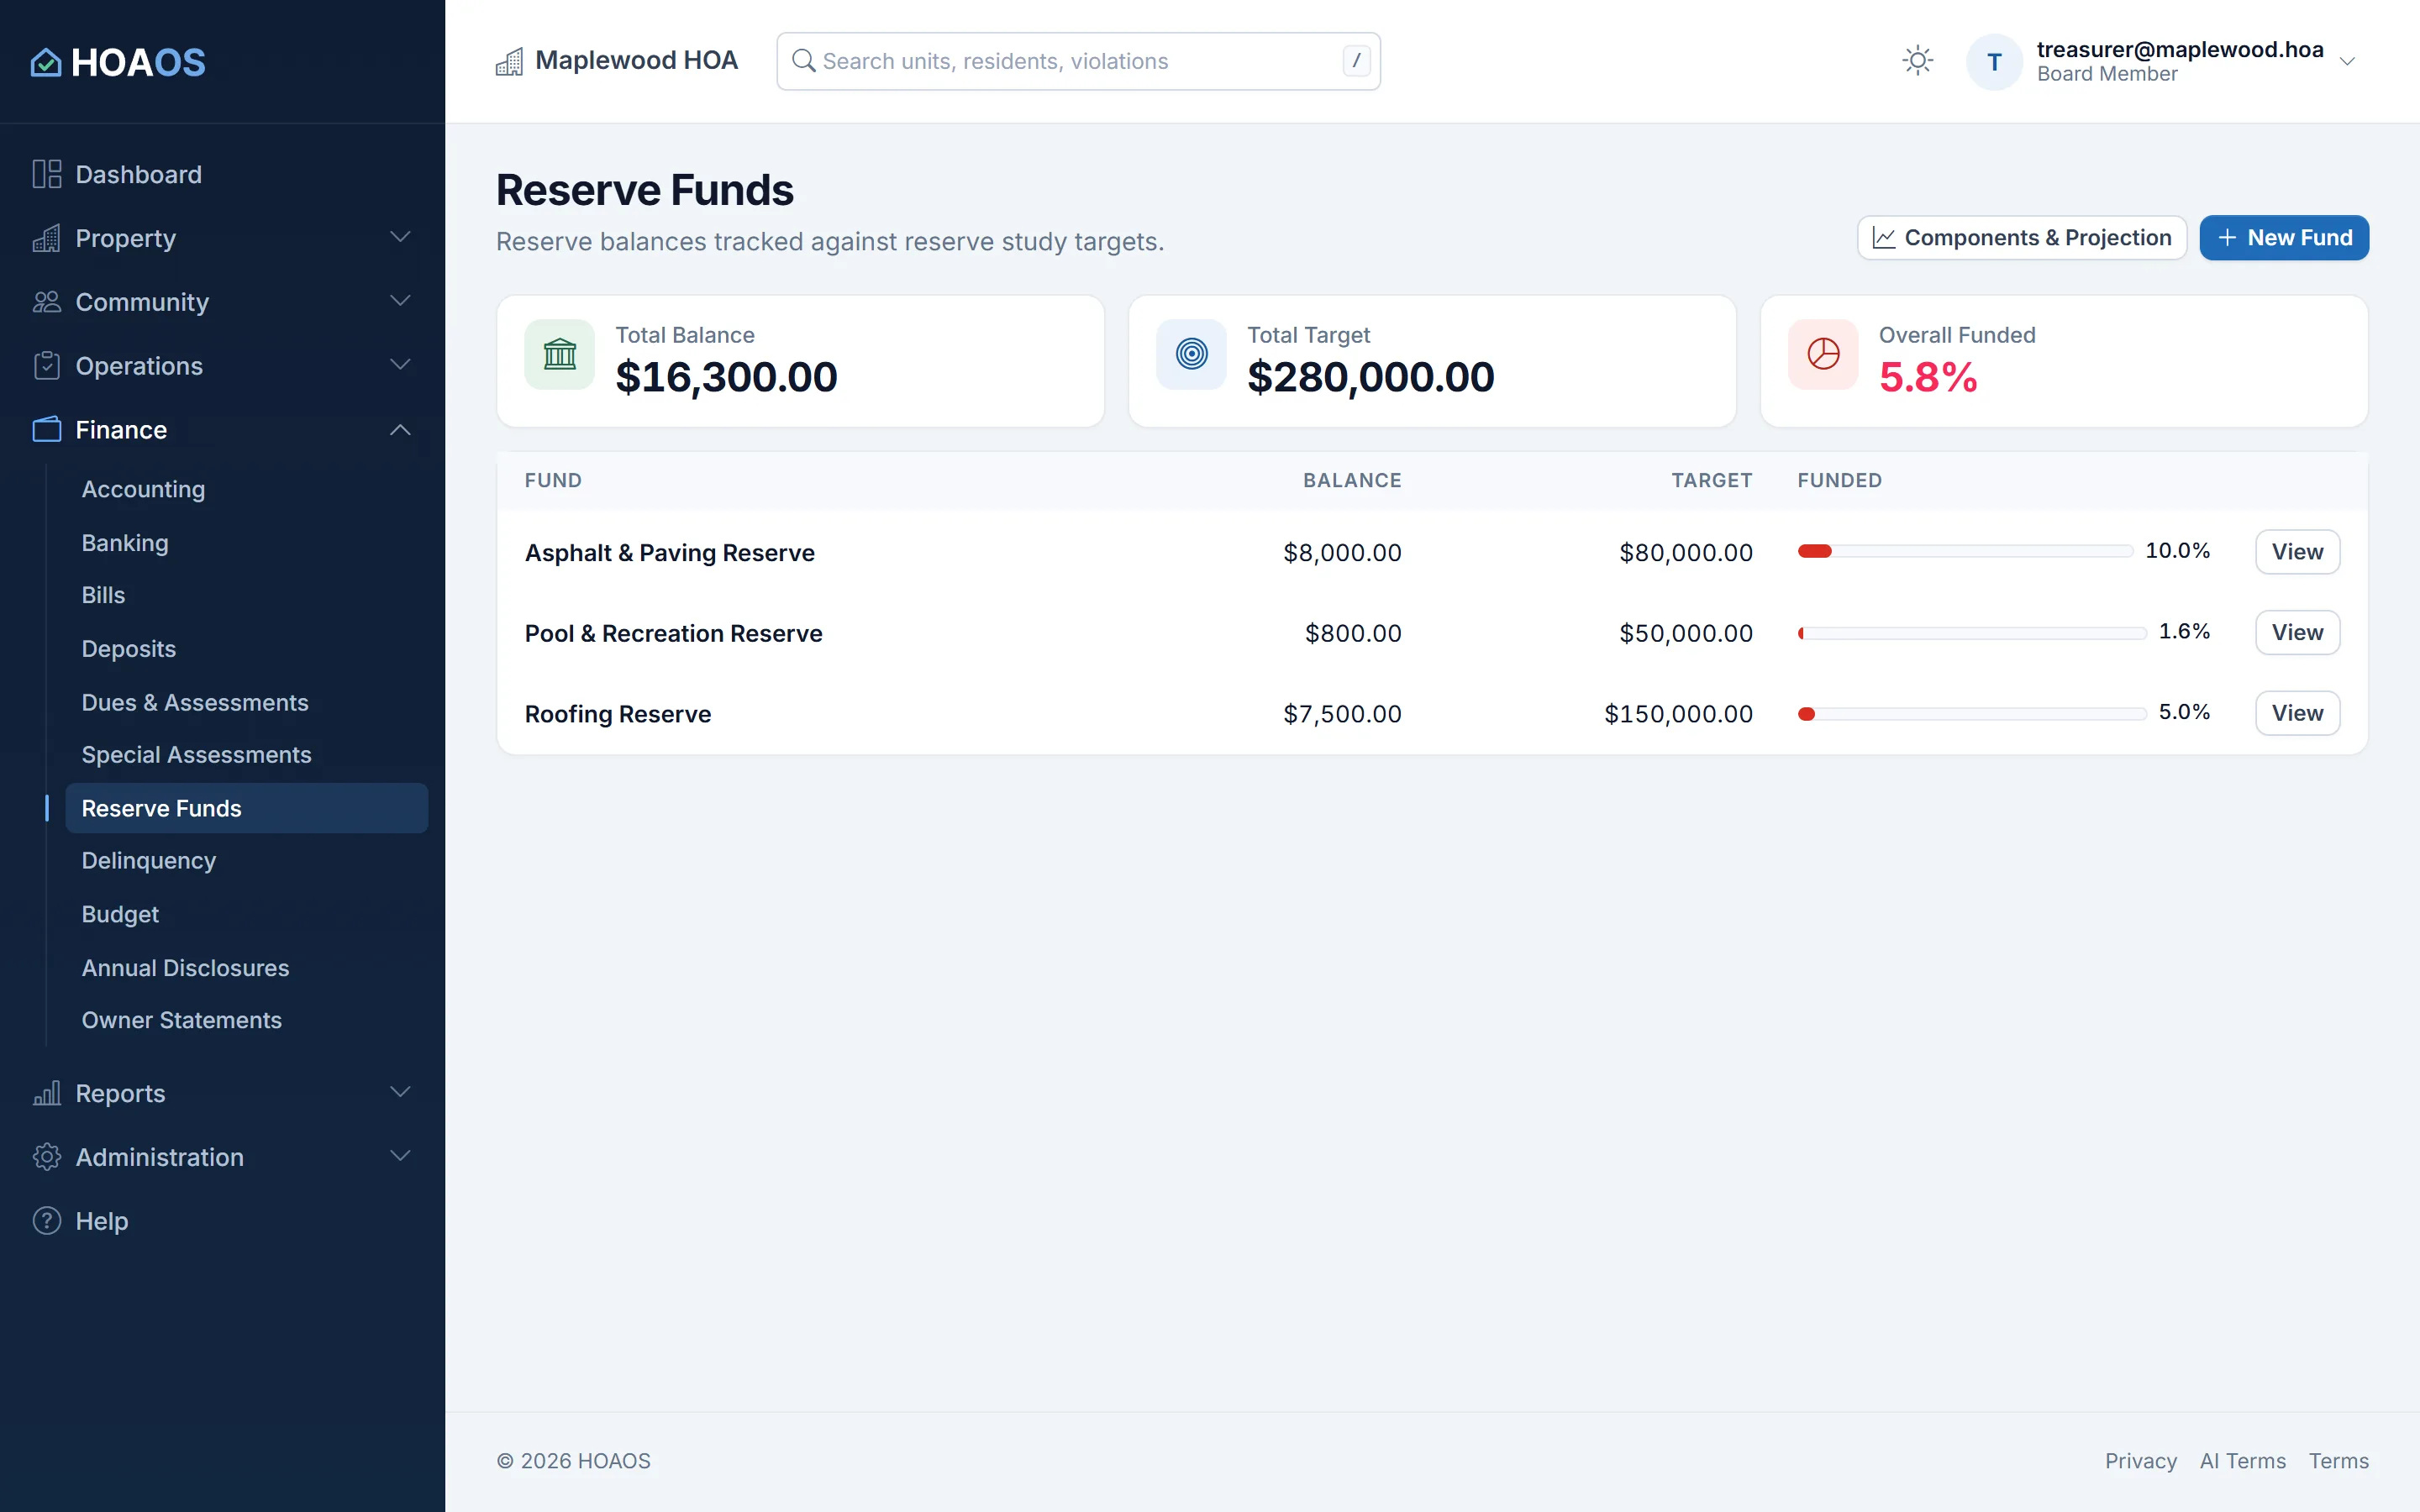
Task: Click the Maplewood HOA name in header
Action: [637, 60]
